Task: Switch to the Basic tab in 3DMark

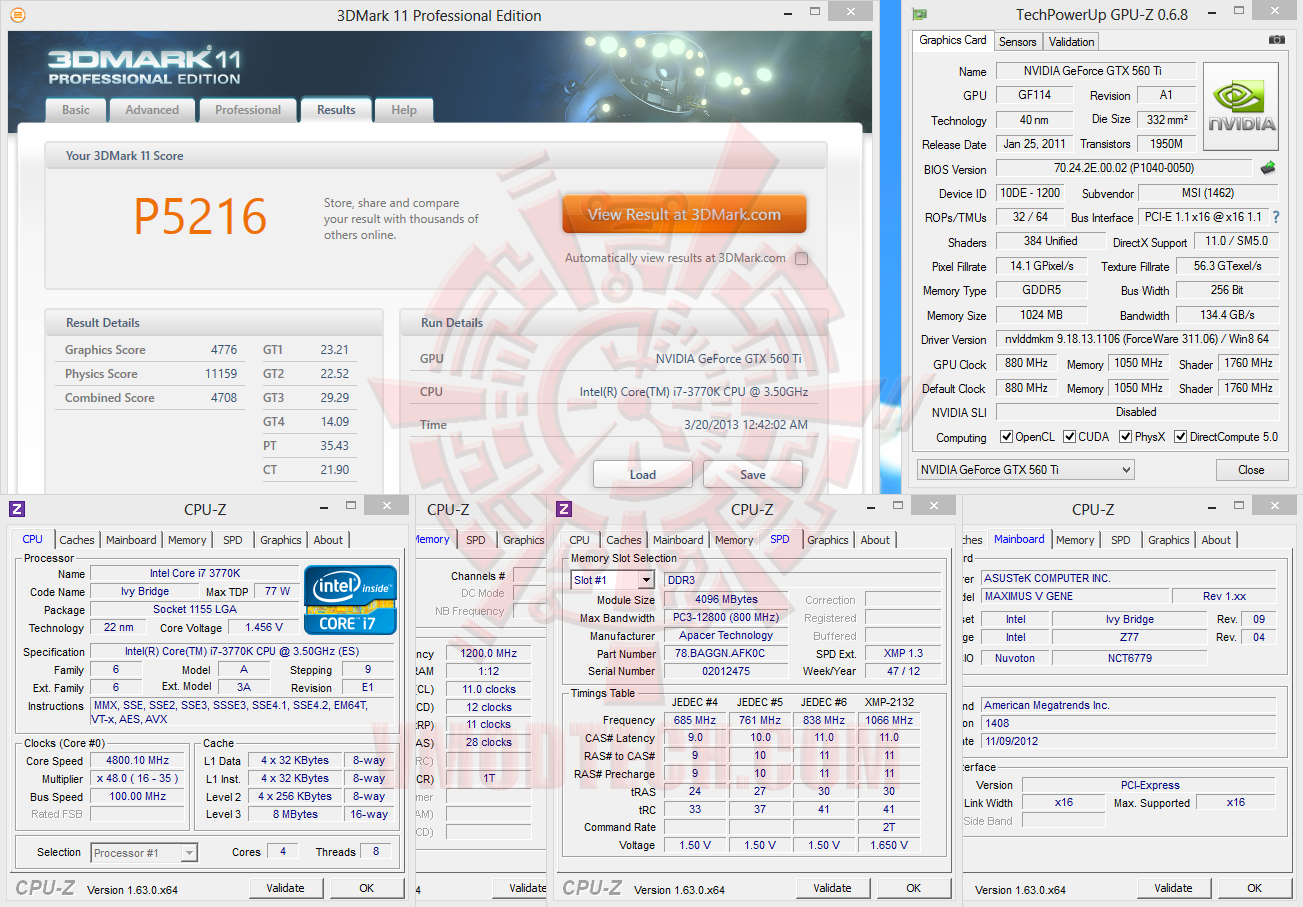Action: 76,110
